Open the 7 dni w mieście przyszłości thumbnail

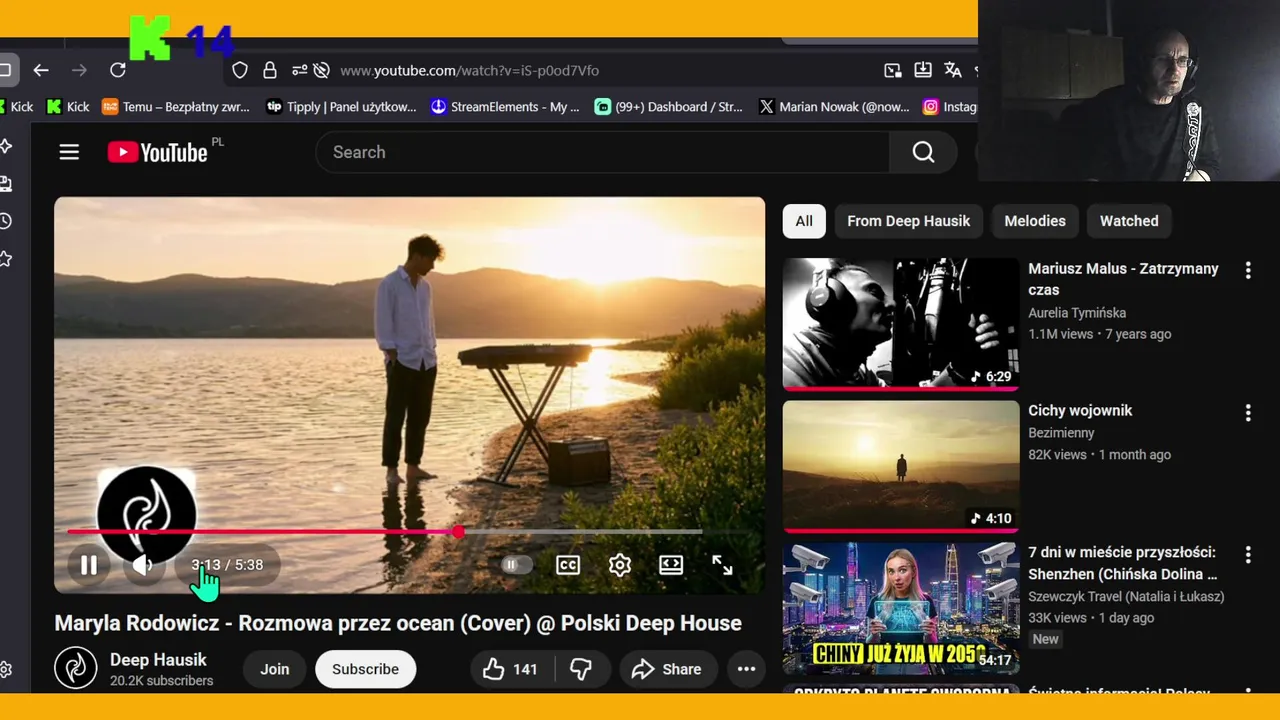point(900,609)
